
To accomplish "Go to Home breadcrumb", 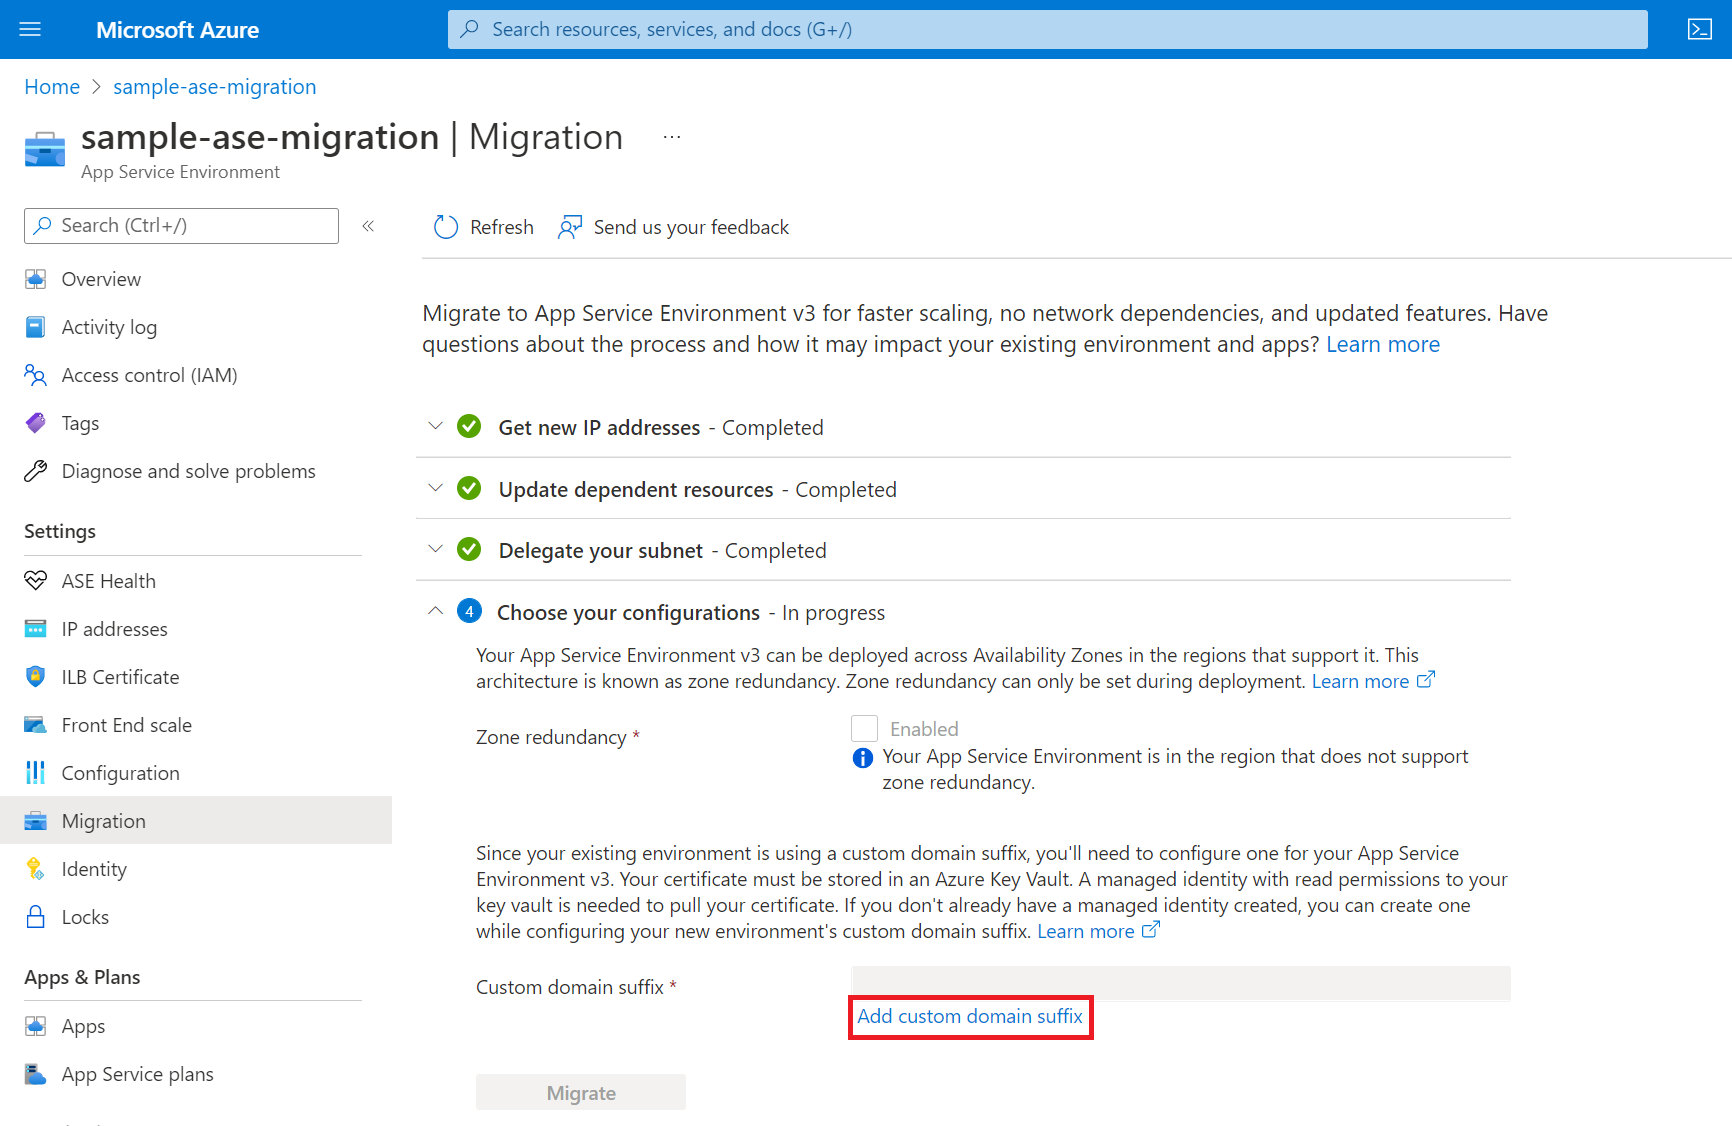I will point(52,87).
